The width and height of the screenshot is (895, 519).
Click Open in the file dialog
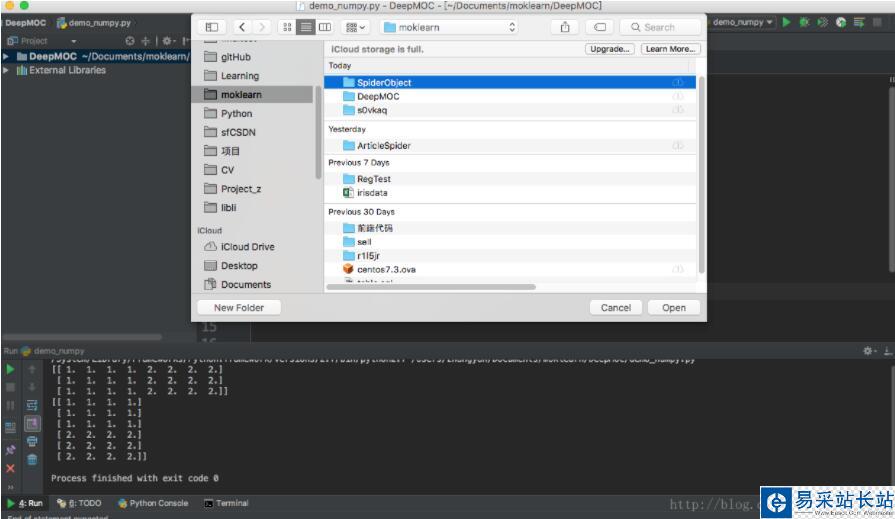(674, 308)
